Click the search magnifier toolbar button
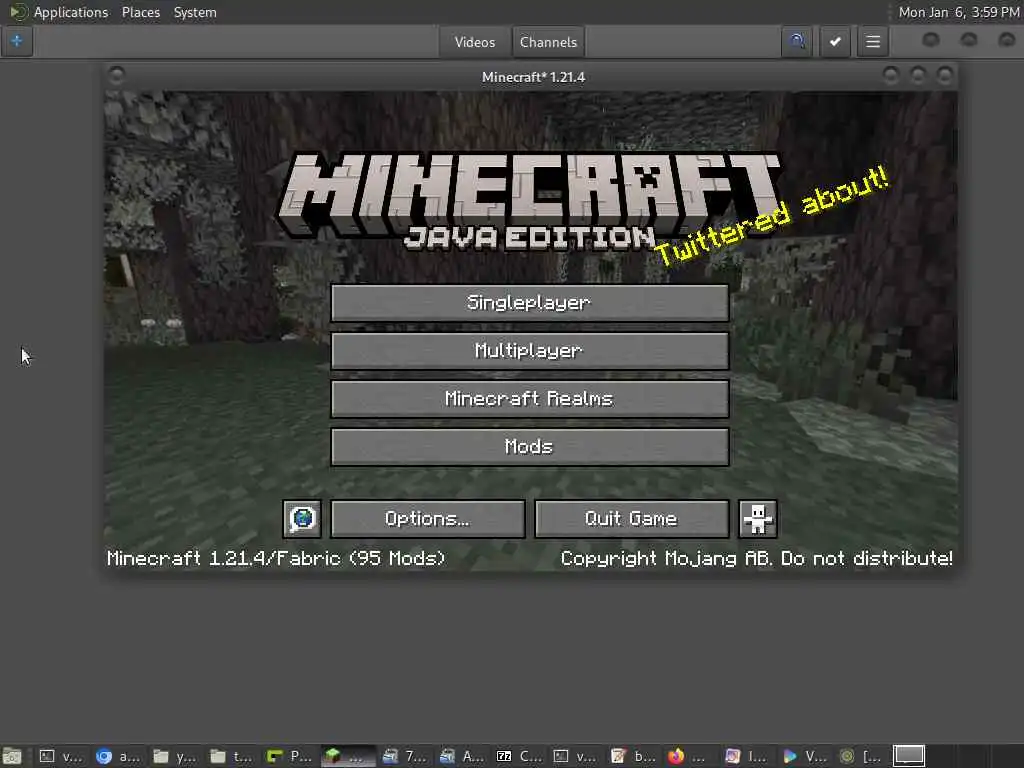 click(x=797, y=42)
